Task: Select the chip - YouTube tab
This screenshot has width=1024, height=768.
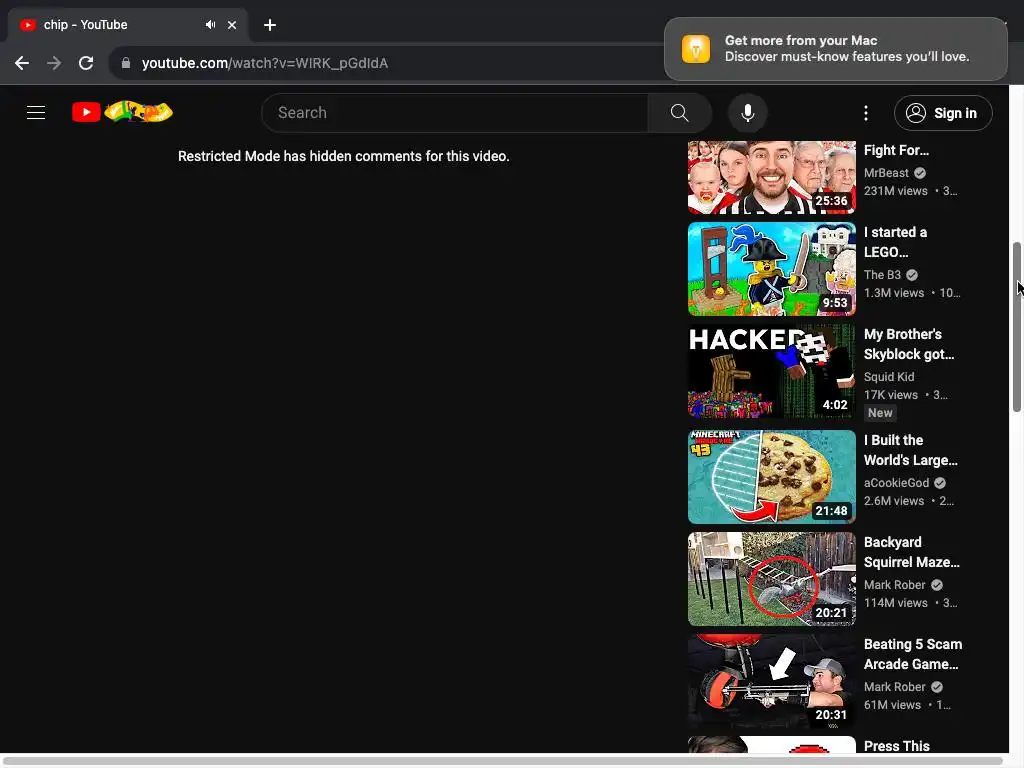Action: pos(127,25)
